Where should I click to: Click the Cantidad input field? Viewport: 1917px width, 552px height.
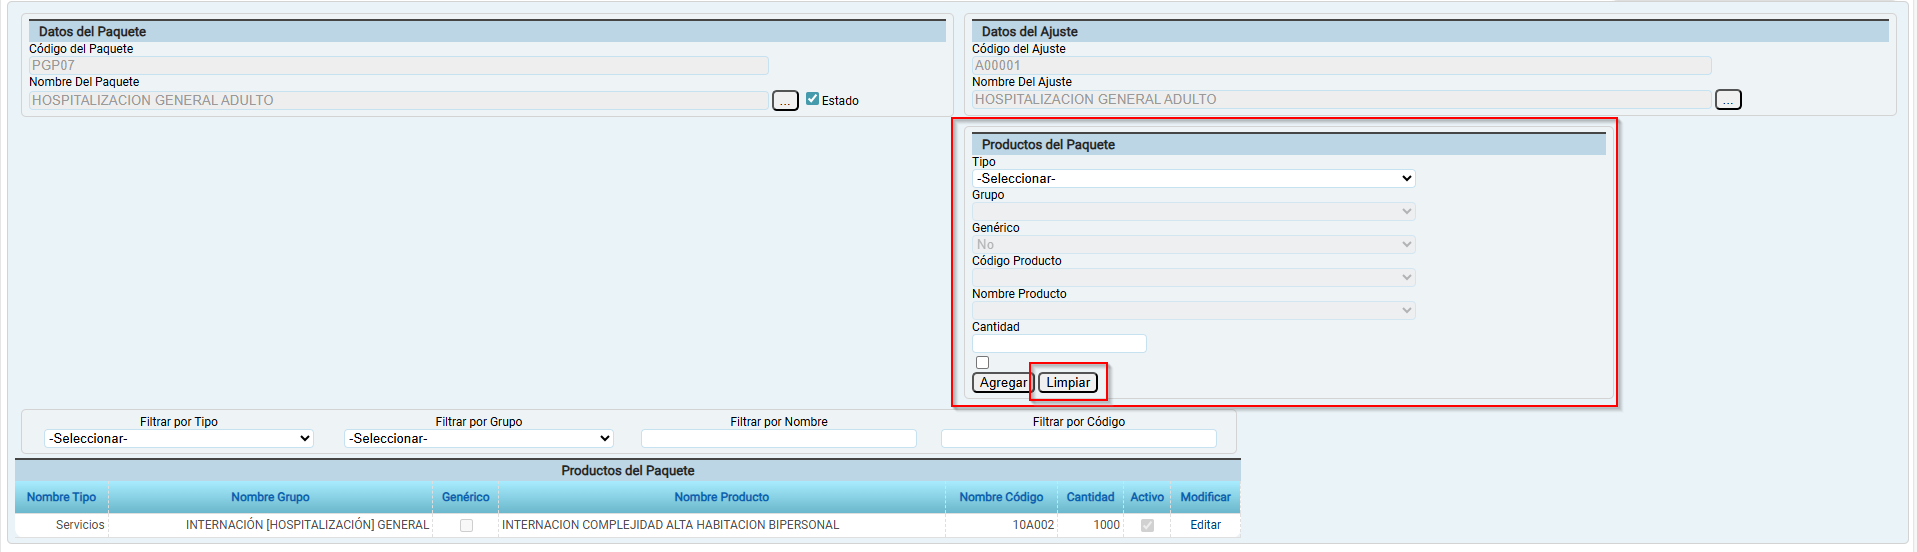[x=1059, y=344]
